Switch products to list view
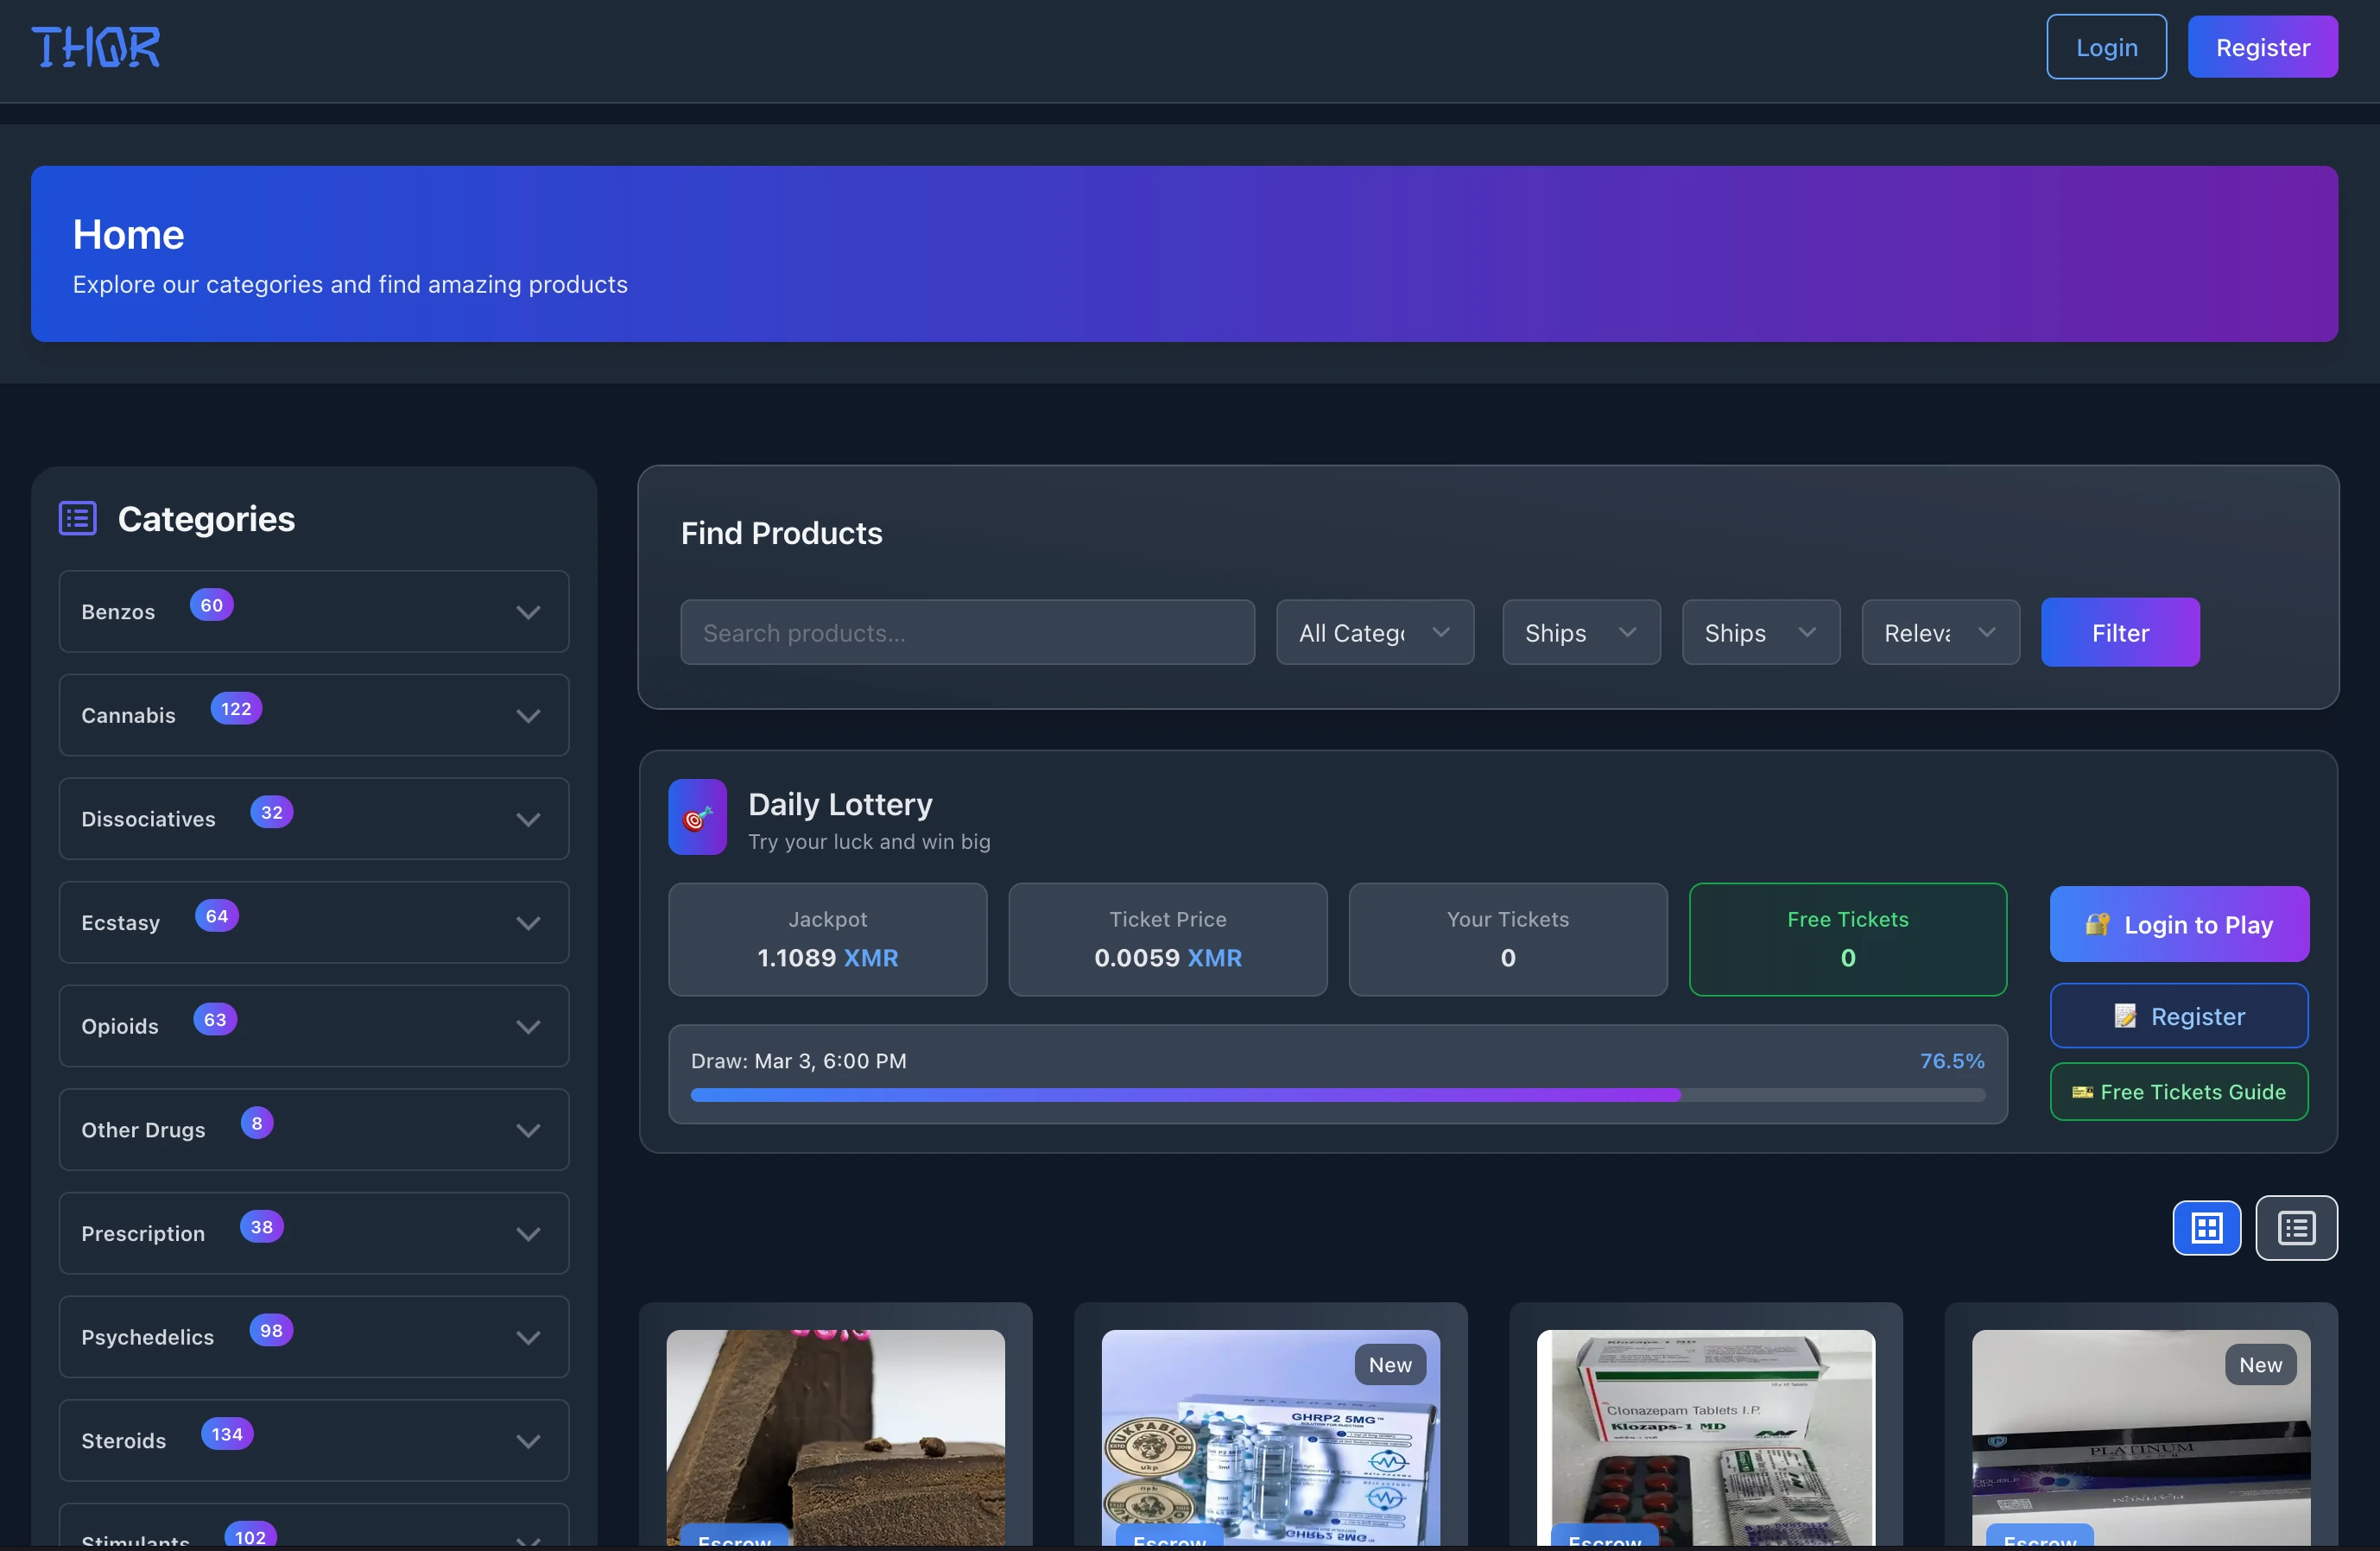 [2296, 1228]
